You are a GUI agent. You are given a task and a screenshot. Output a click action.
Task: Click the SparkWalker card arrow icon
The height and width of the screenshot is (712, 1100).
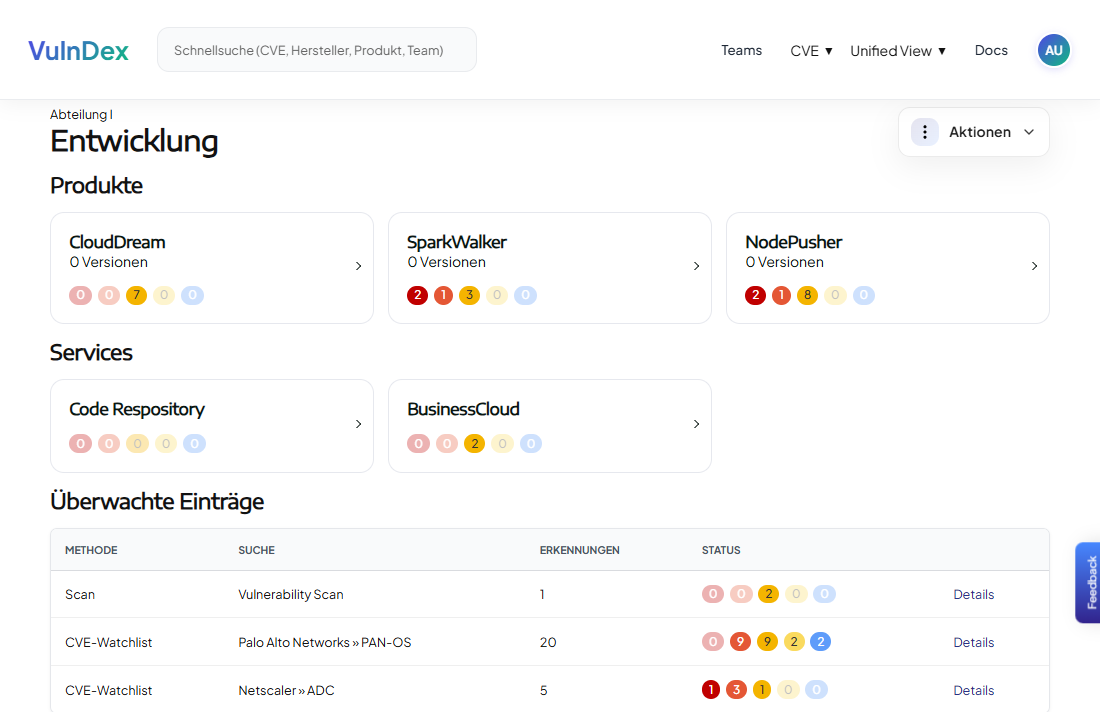click(x=696, y=266)
